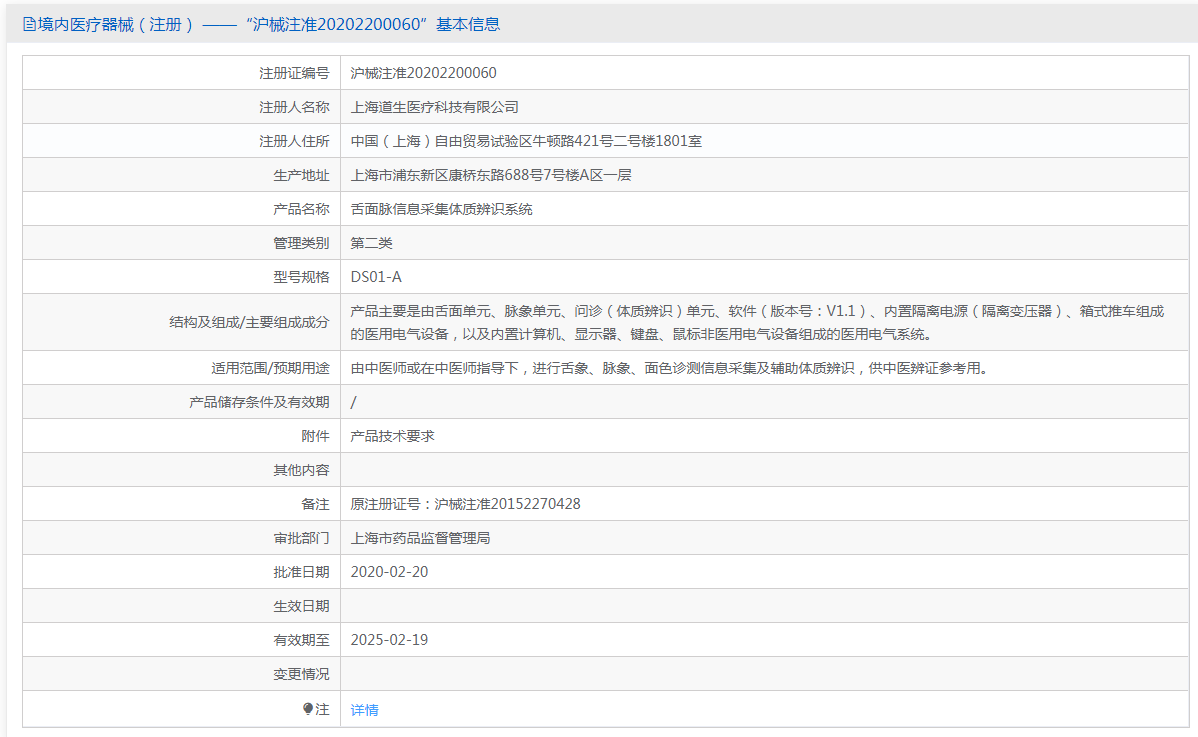The image size is (1198, 737).
Task: Click the 管理类别 label
Action: [x=301, y=243]
